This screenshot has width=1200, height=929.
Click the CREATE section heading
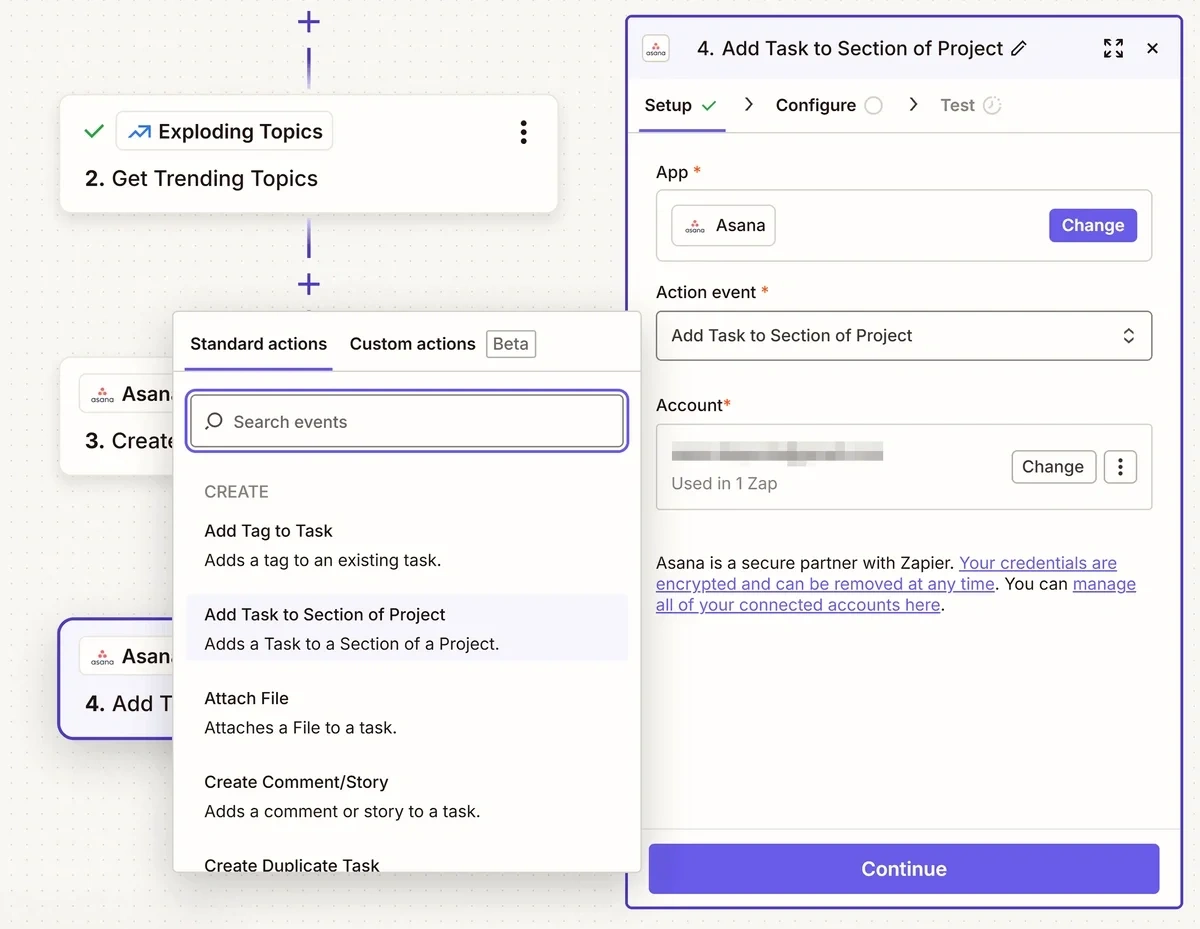pos(237,492)
